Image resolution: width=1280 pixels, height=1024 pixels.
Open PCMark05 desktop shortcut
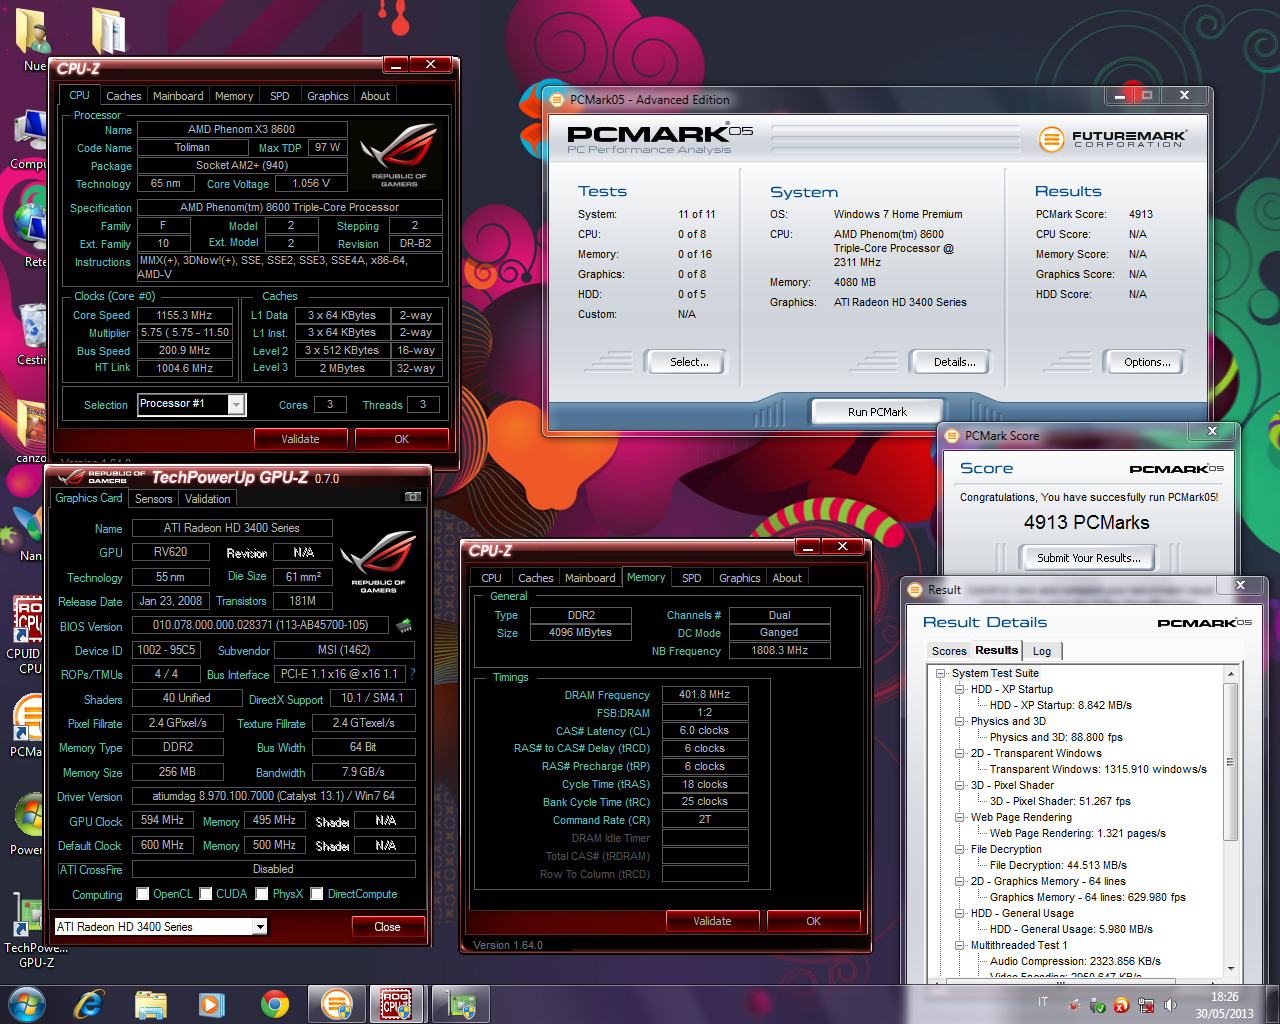28,724
